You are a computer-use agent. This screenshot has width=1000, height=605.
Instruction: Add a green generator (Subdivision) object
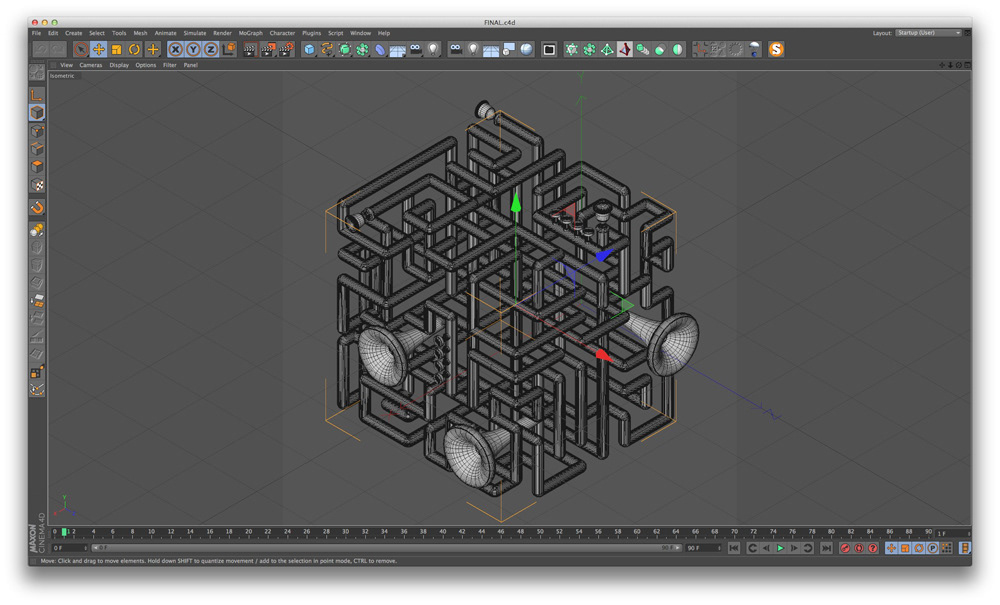coord(344,49)
